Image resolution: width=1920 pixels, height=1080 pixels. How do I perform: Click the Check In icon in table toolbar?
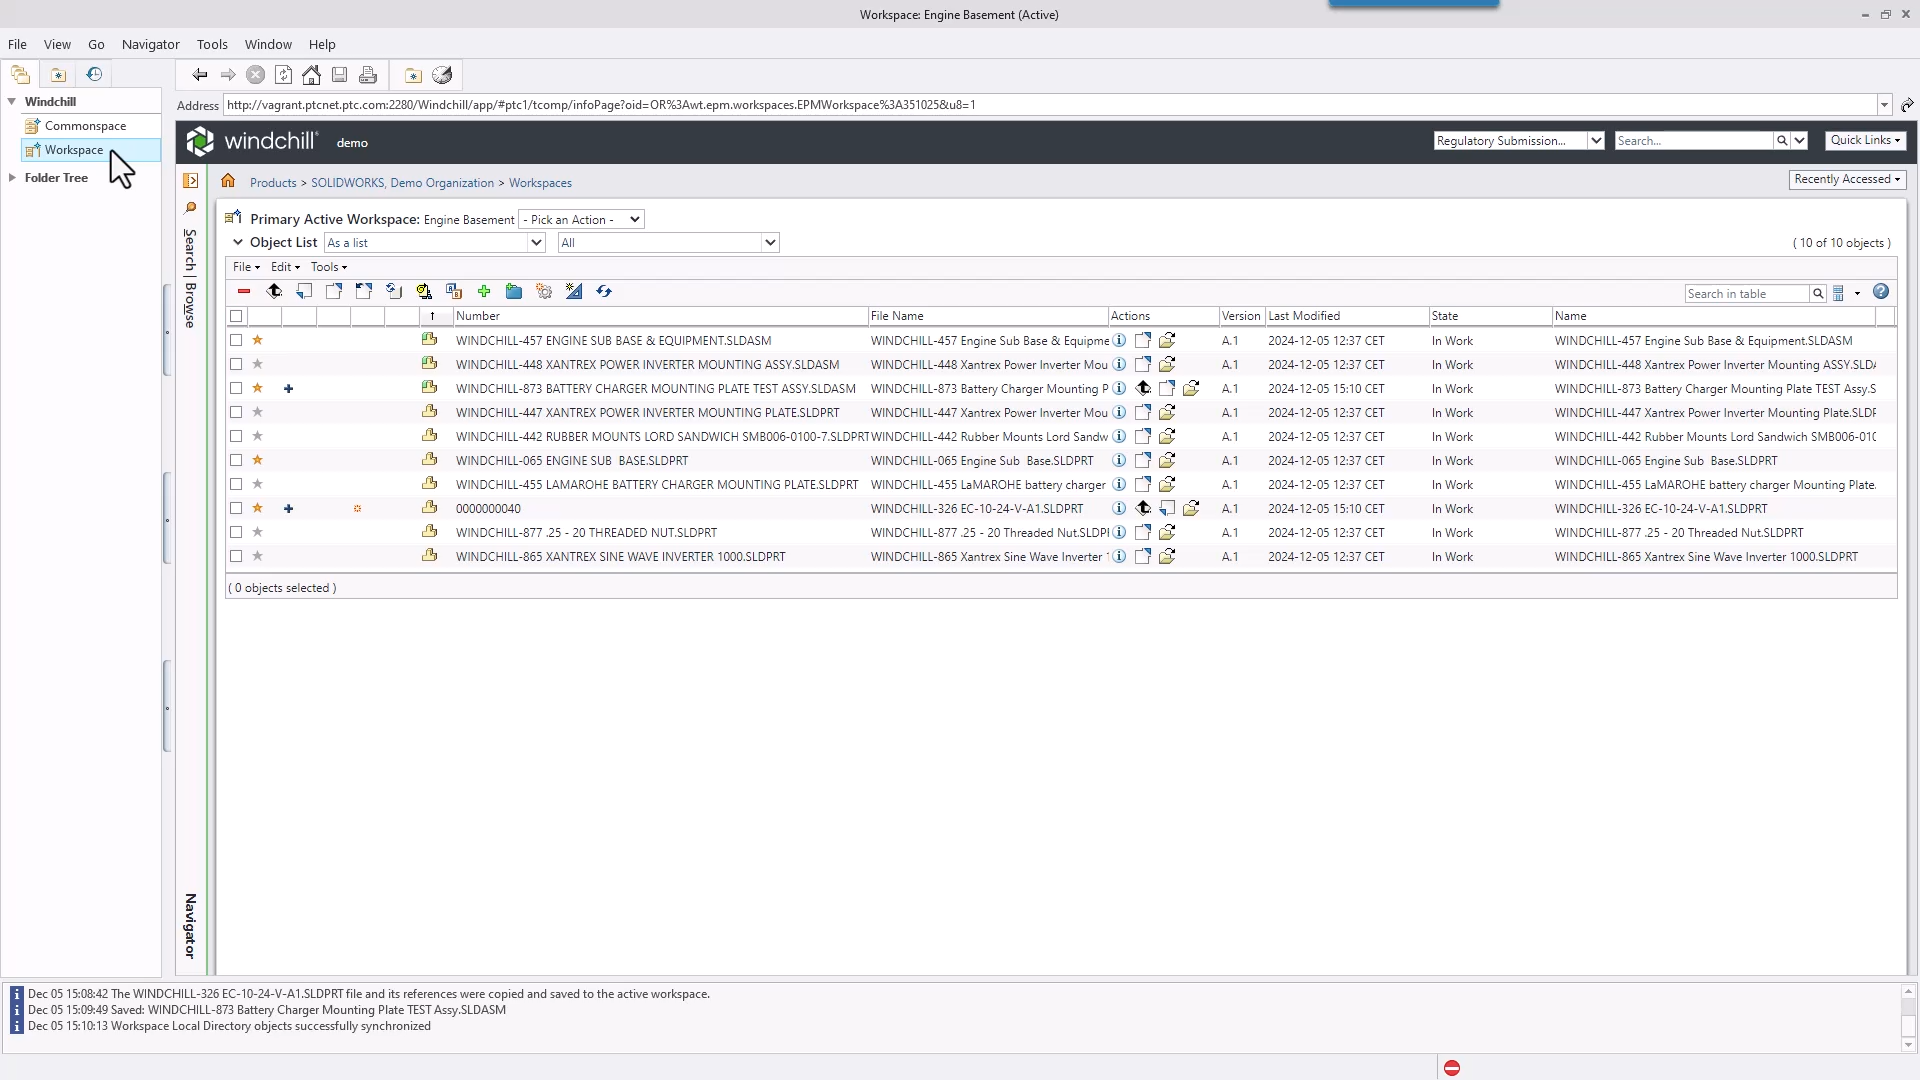pyautogui.click(x=304, y=292)
